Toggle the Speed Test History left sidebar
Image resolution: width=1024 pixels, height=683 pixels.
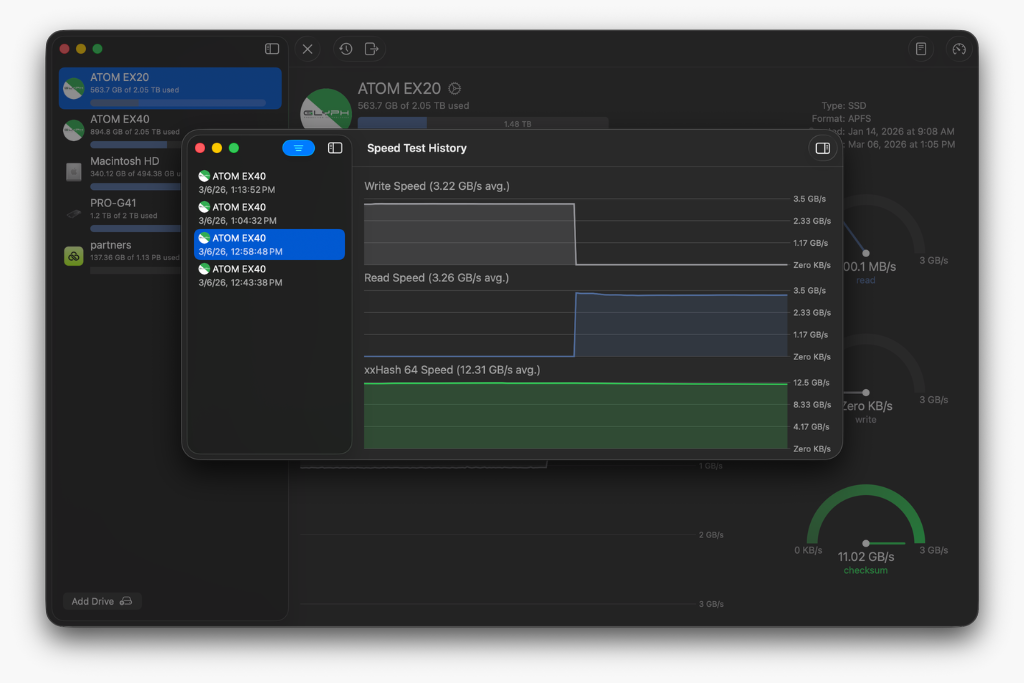335,148
